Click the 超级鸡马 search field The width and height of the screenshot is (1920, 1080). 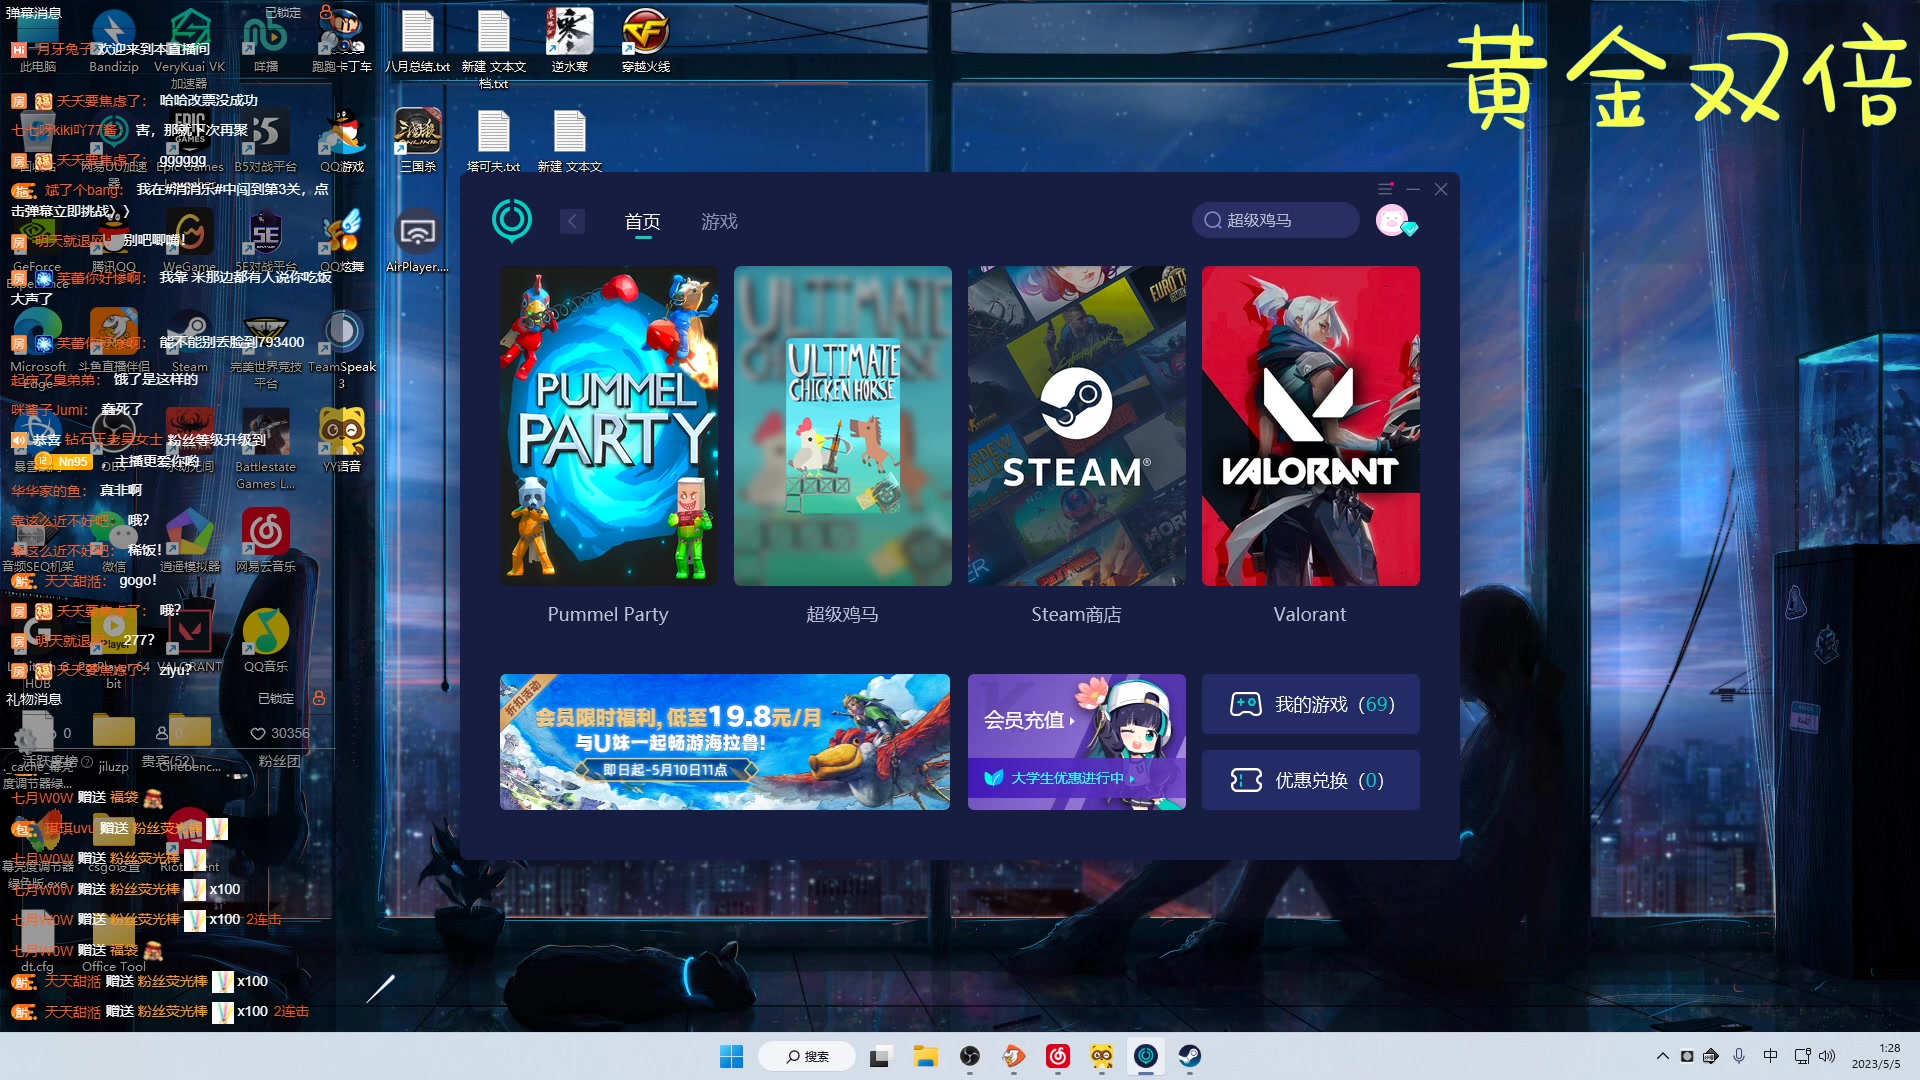(x=1275, y=220)
